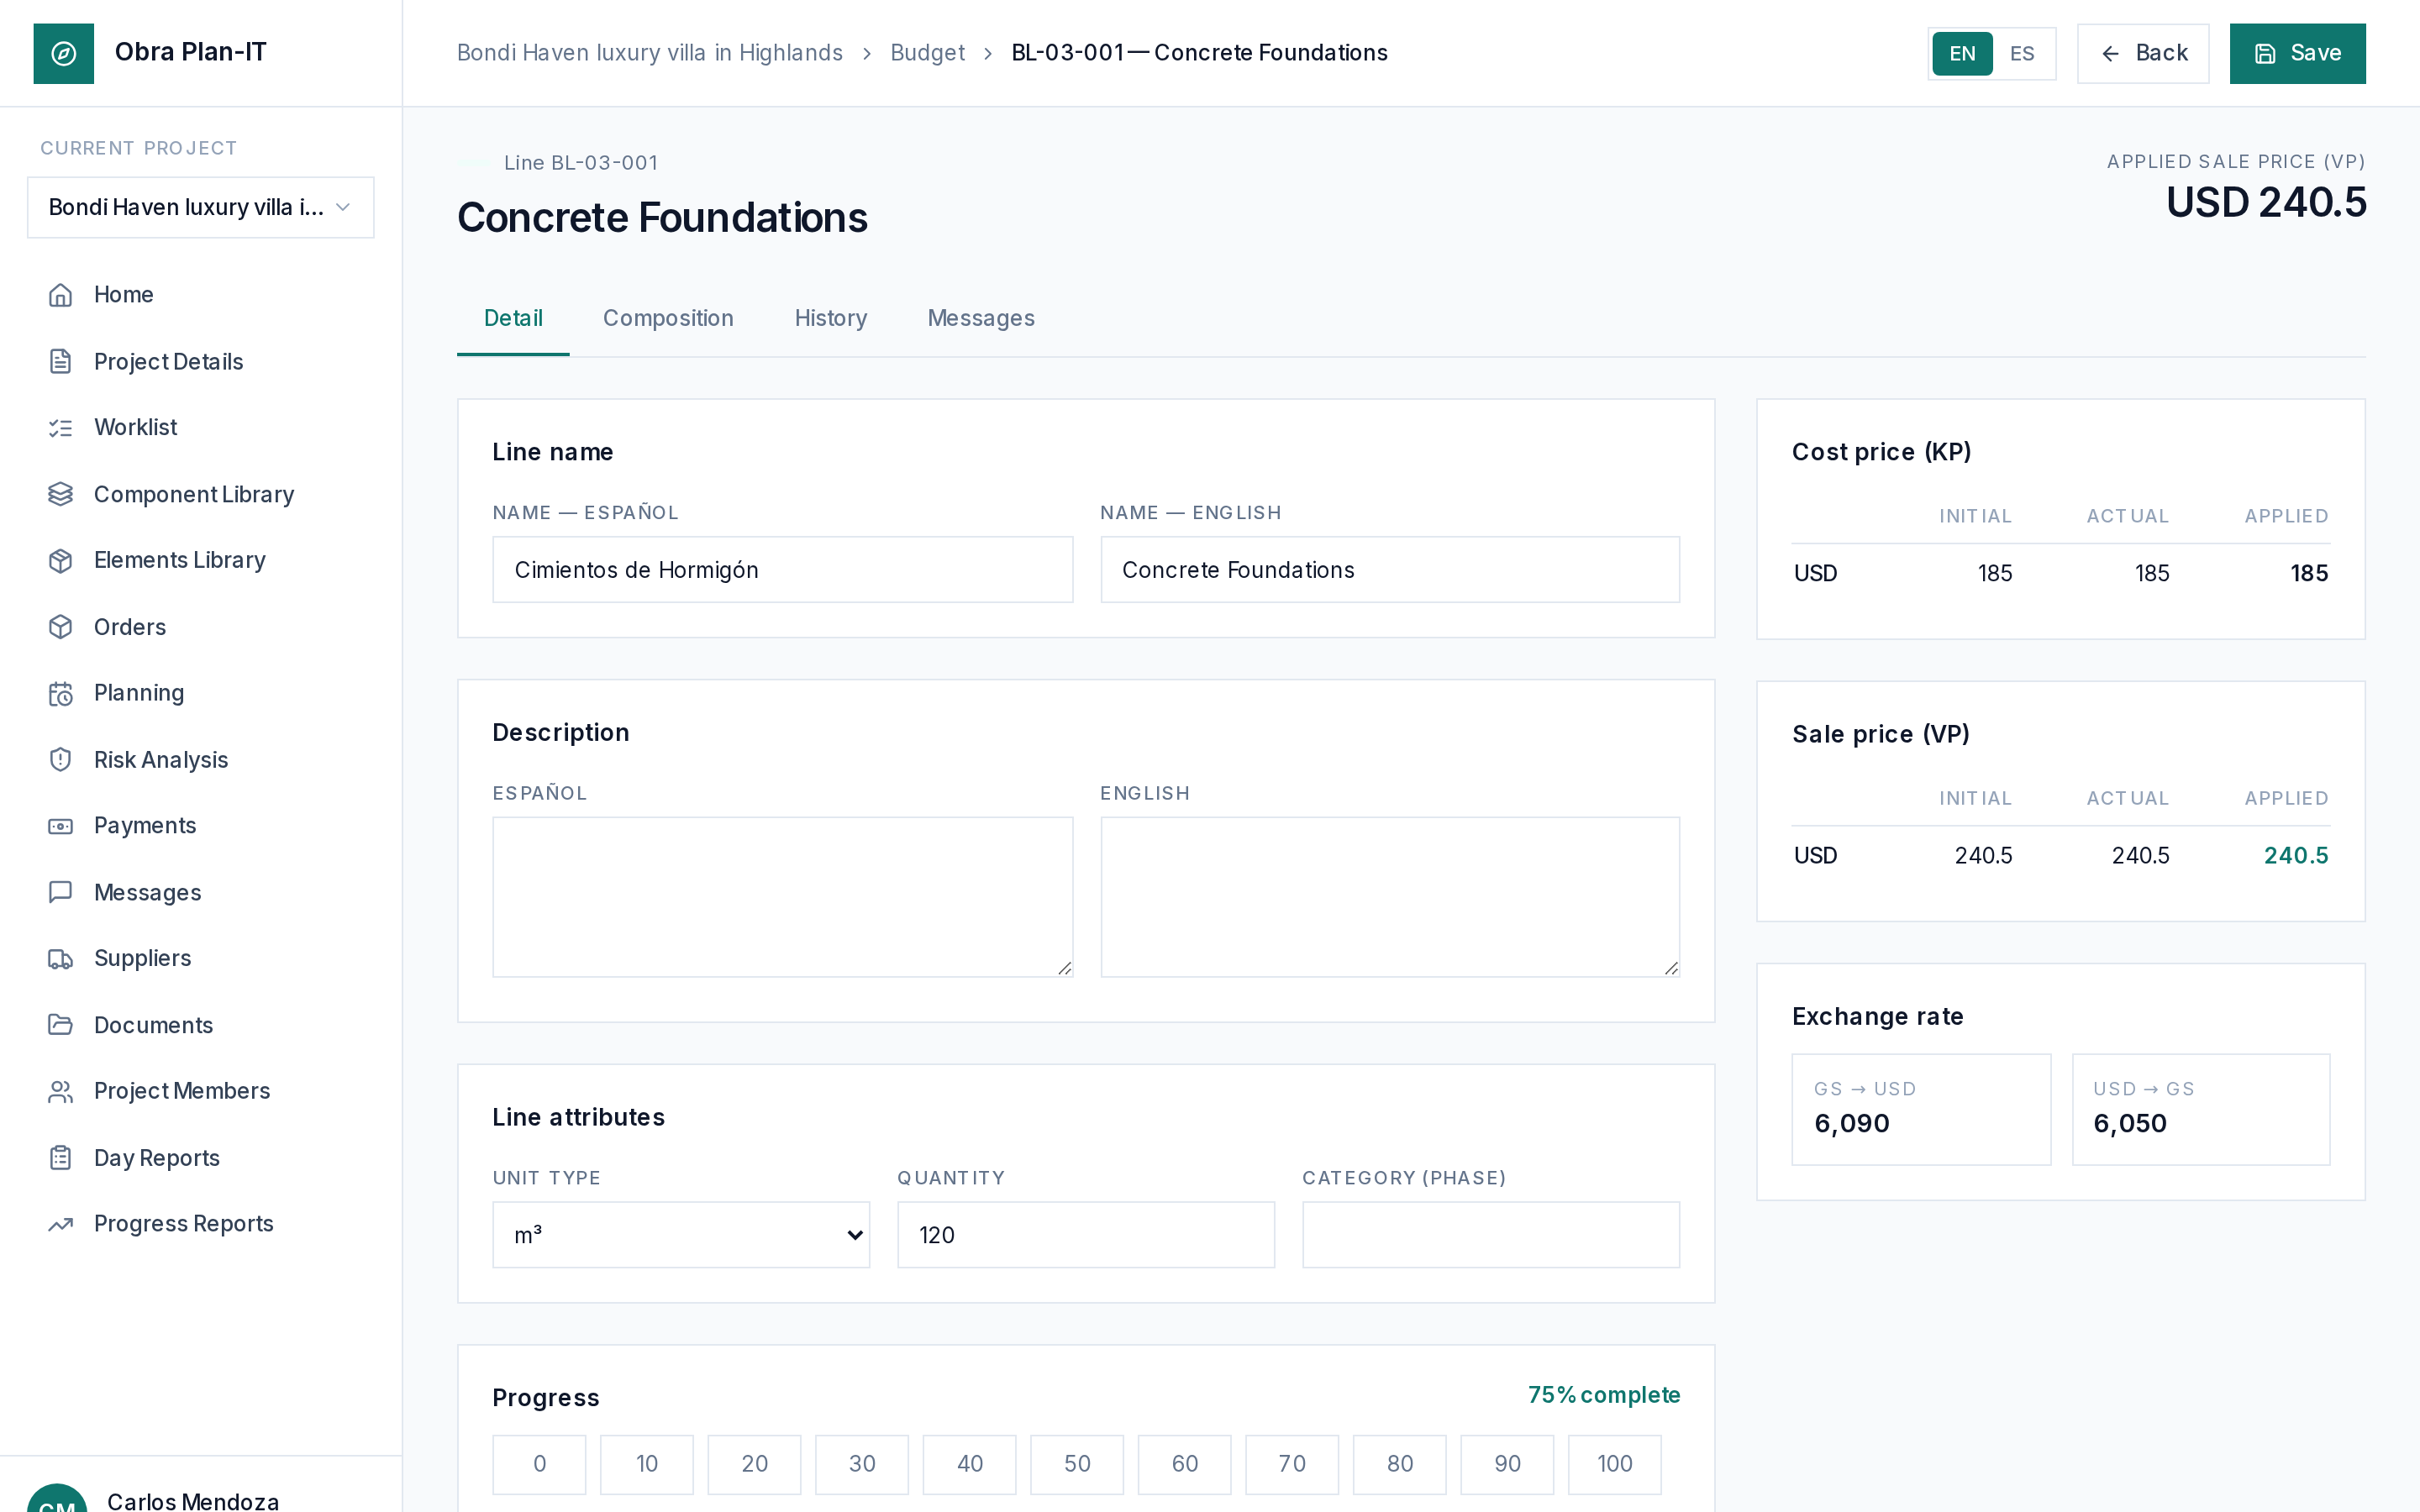Screen dimensions: 2420x1512
Task: Click the Category (Phase) input field
Action: (x=1491, y=1235)
